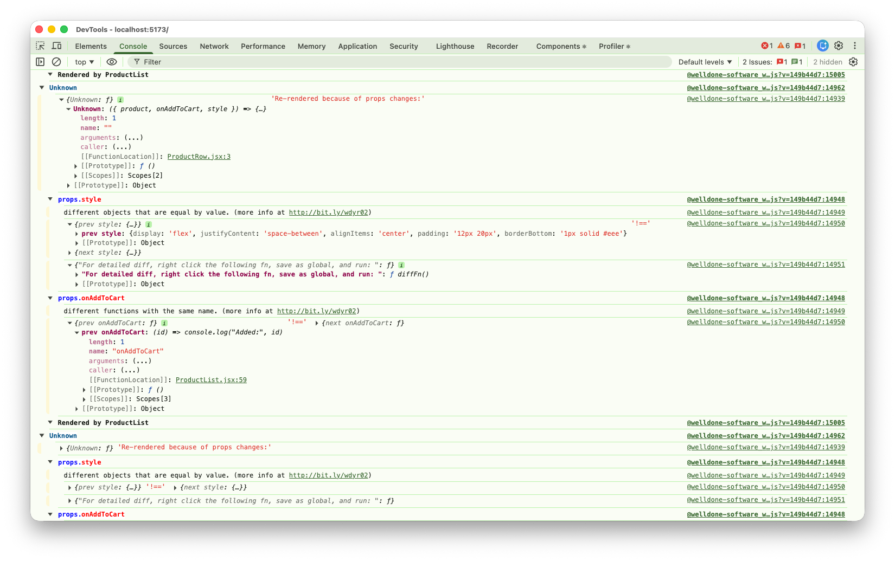Viewport: 895px width, 561px height.
Task: Collapse second Rendered by ProductList group
Action: (50, 423)
